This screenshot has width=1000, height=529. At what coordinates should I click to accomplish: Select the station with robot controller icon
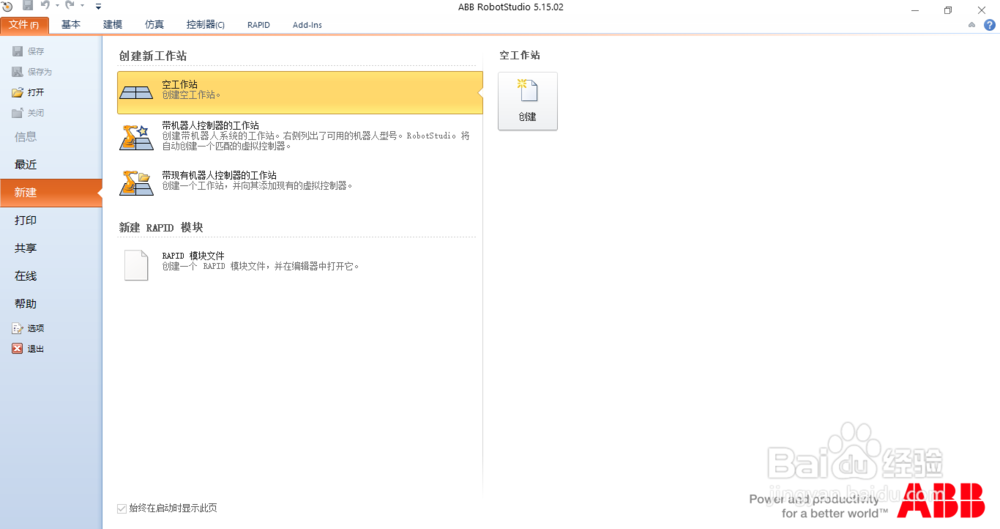(136, 137)
